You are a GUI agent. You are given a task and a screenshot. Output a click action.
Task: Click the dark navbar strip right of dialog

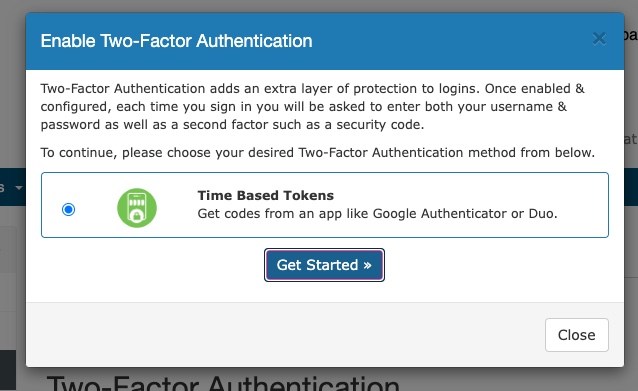[631, 186]
